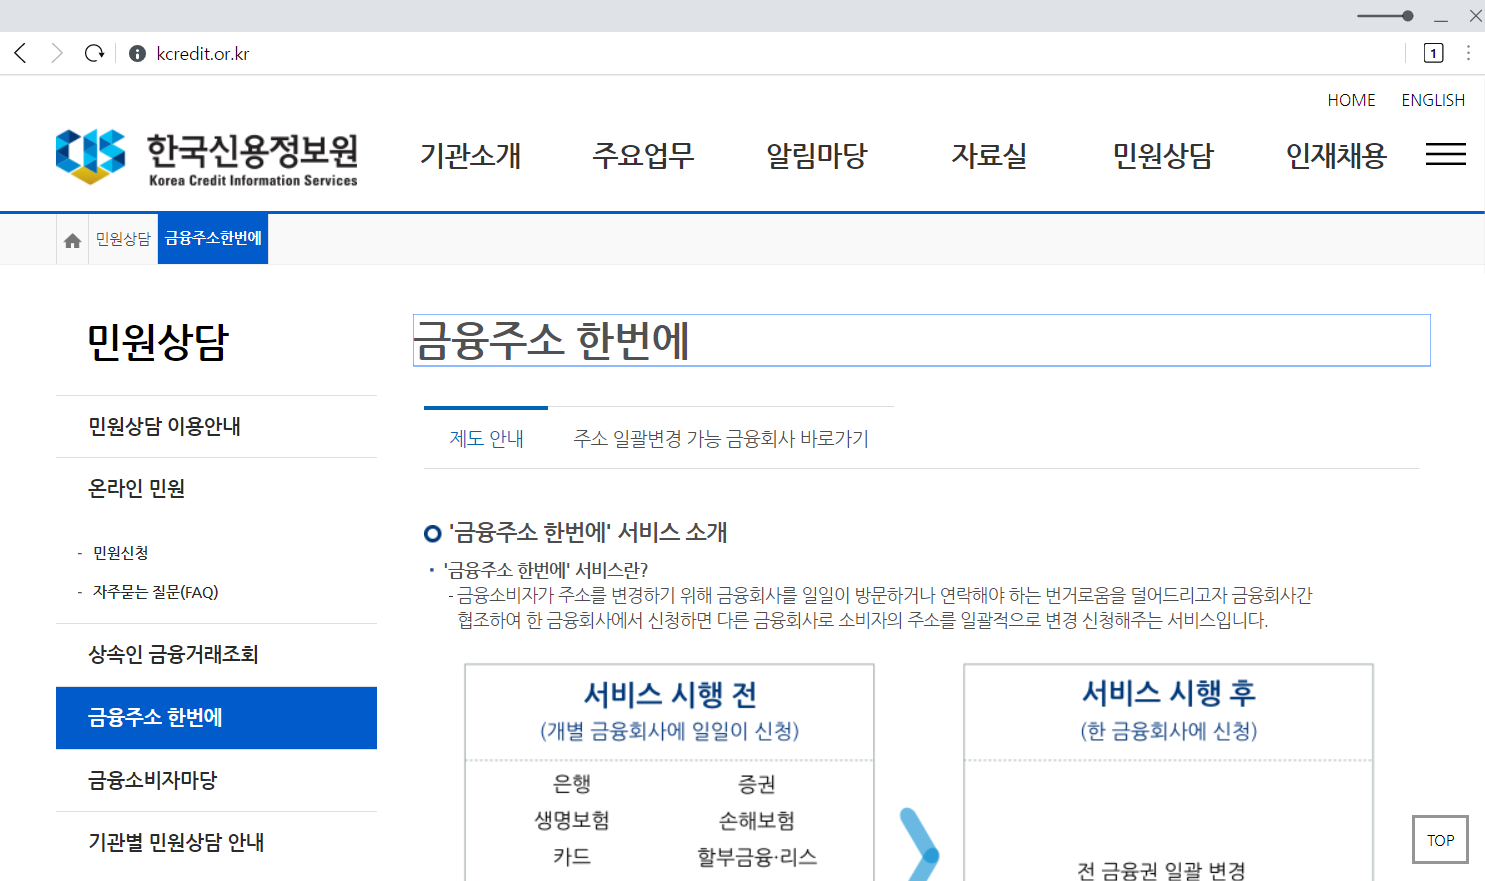The width and height of the screenshot is (1485, 881).
Task: Open the 기관소개 main menu
Action: click(x=470, y=155)
